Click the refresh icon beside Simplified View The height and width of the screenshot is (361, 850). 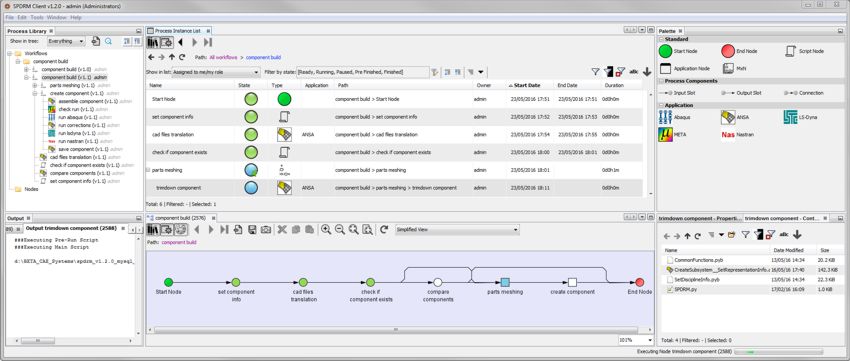384,230
